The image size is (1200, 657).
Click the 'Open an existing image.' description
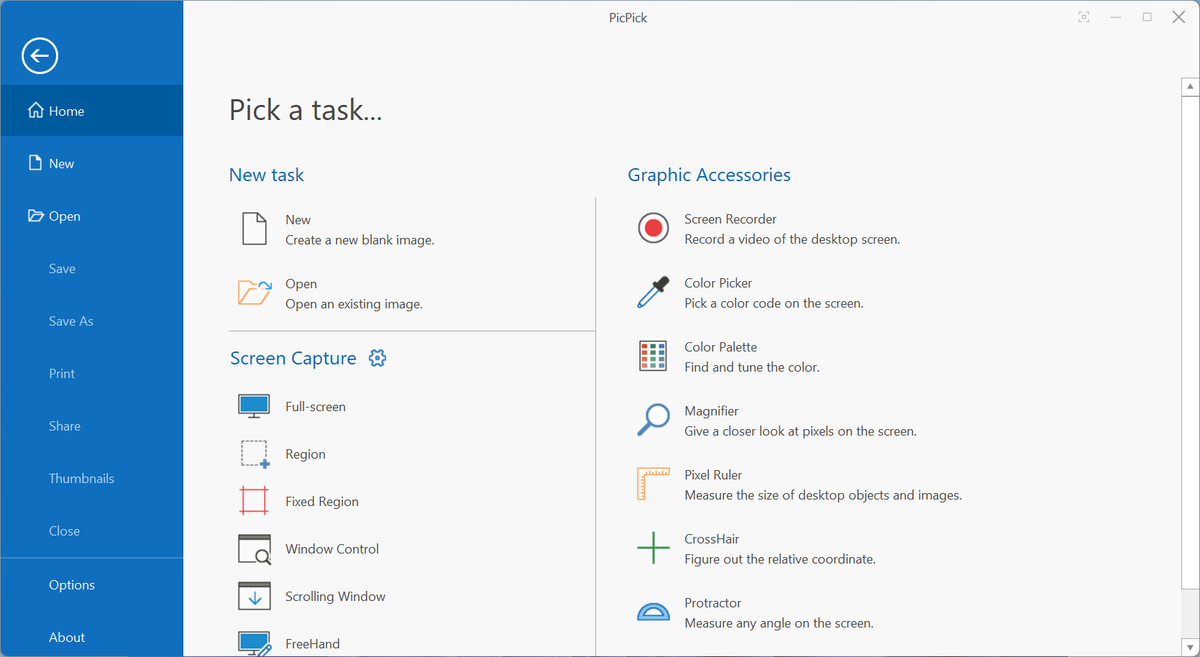coord(354,304)
